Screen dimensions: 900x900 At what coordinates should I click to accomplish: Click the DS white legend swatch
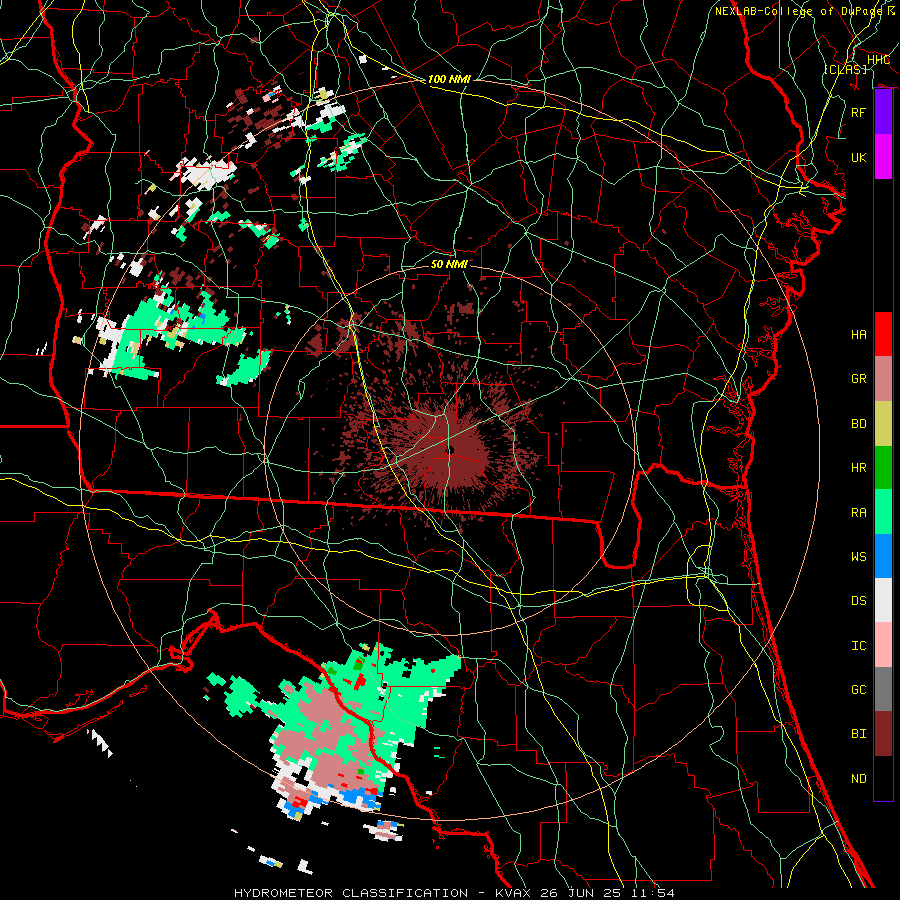[x=883, y=600]
